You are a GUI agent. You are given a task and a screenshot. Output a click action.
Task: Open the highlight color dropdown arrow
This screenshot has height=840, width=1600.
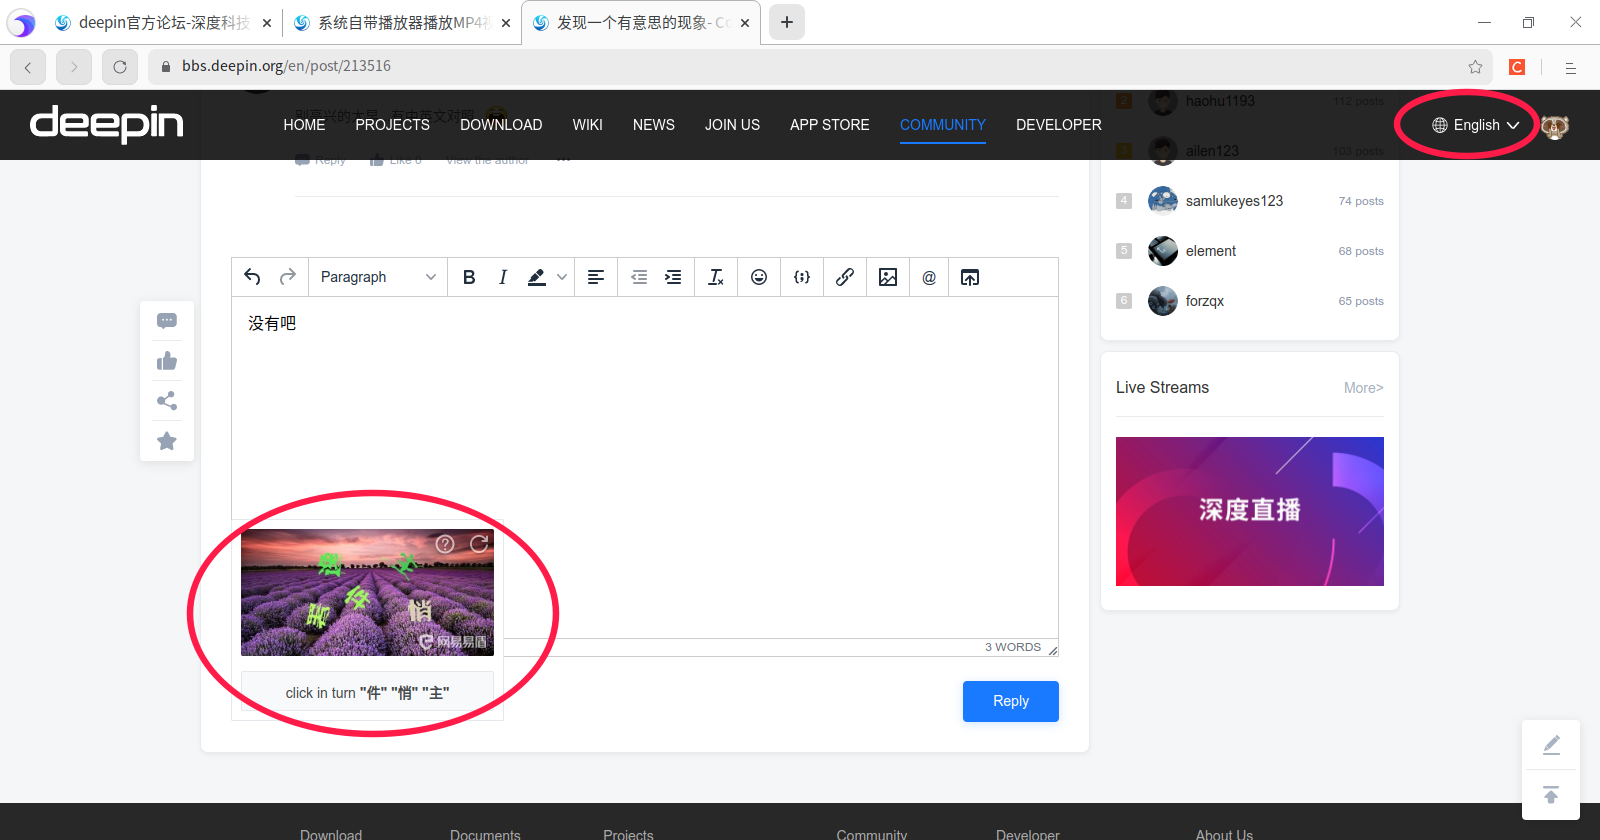click(562, 277)
